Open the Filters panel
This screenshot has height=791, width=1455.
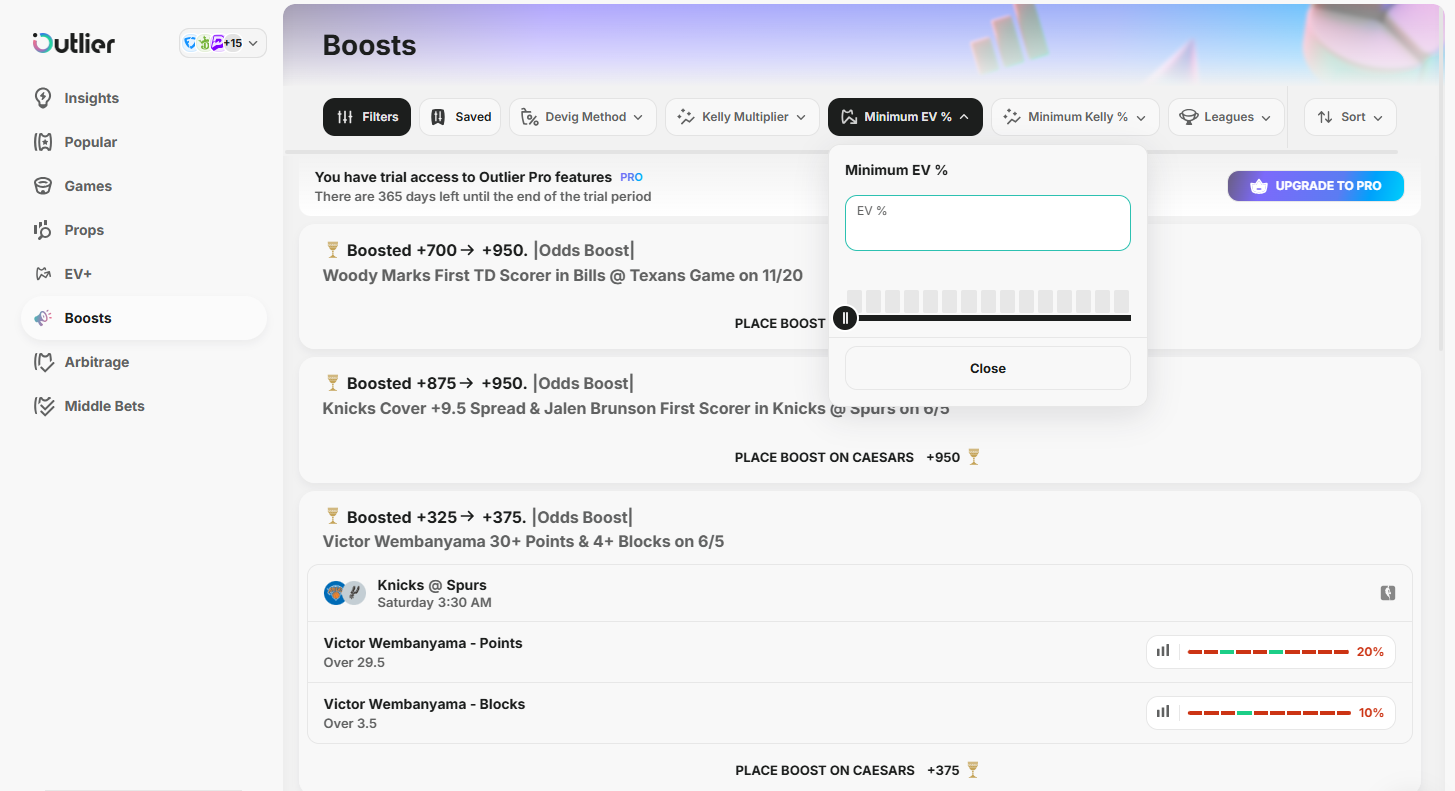coord(367,117)
